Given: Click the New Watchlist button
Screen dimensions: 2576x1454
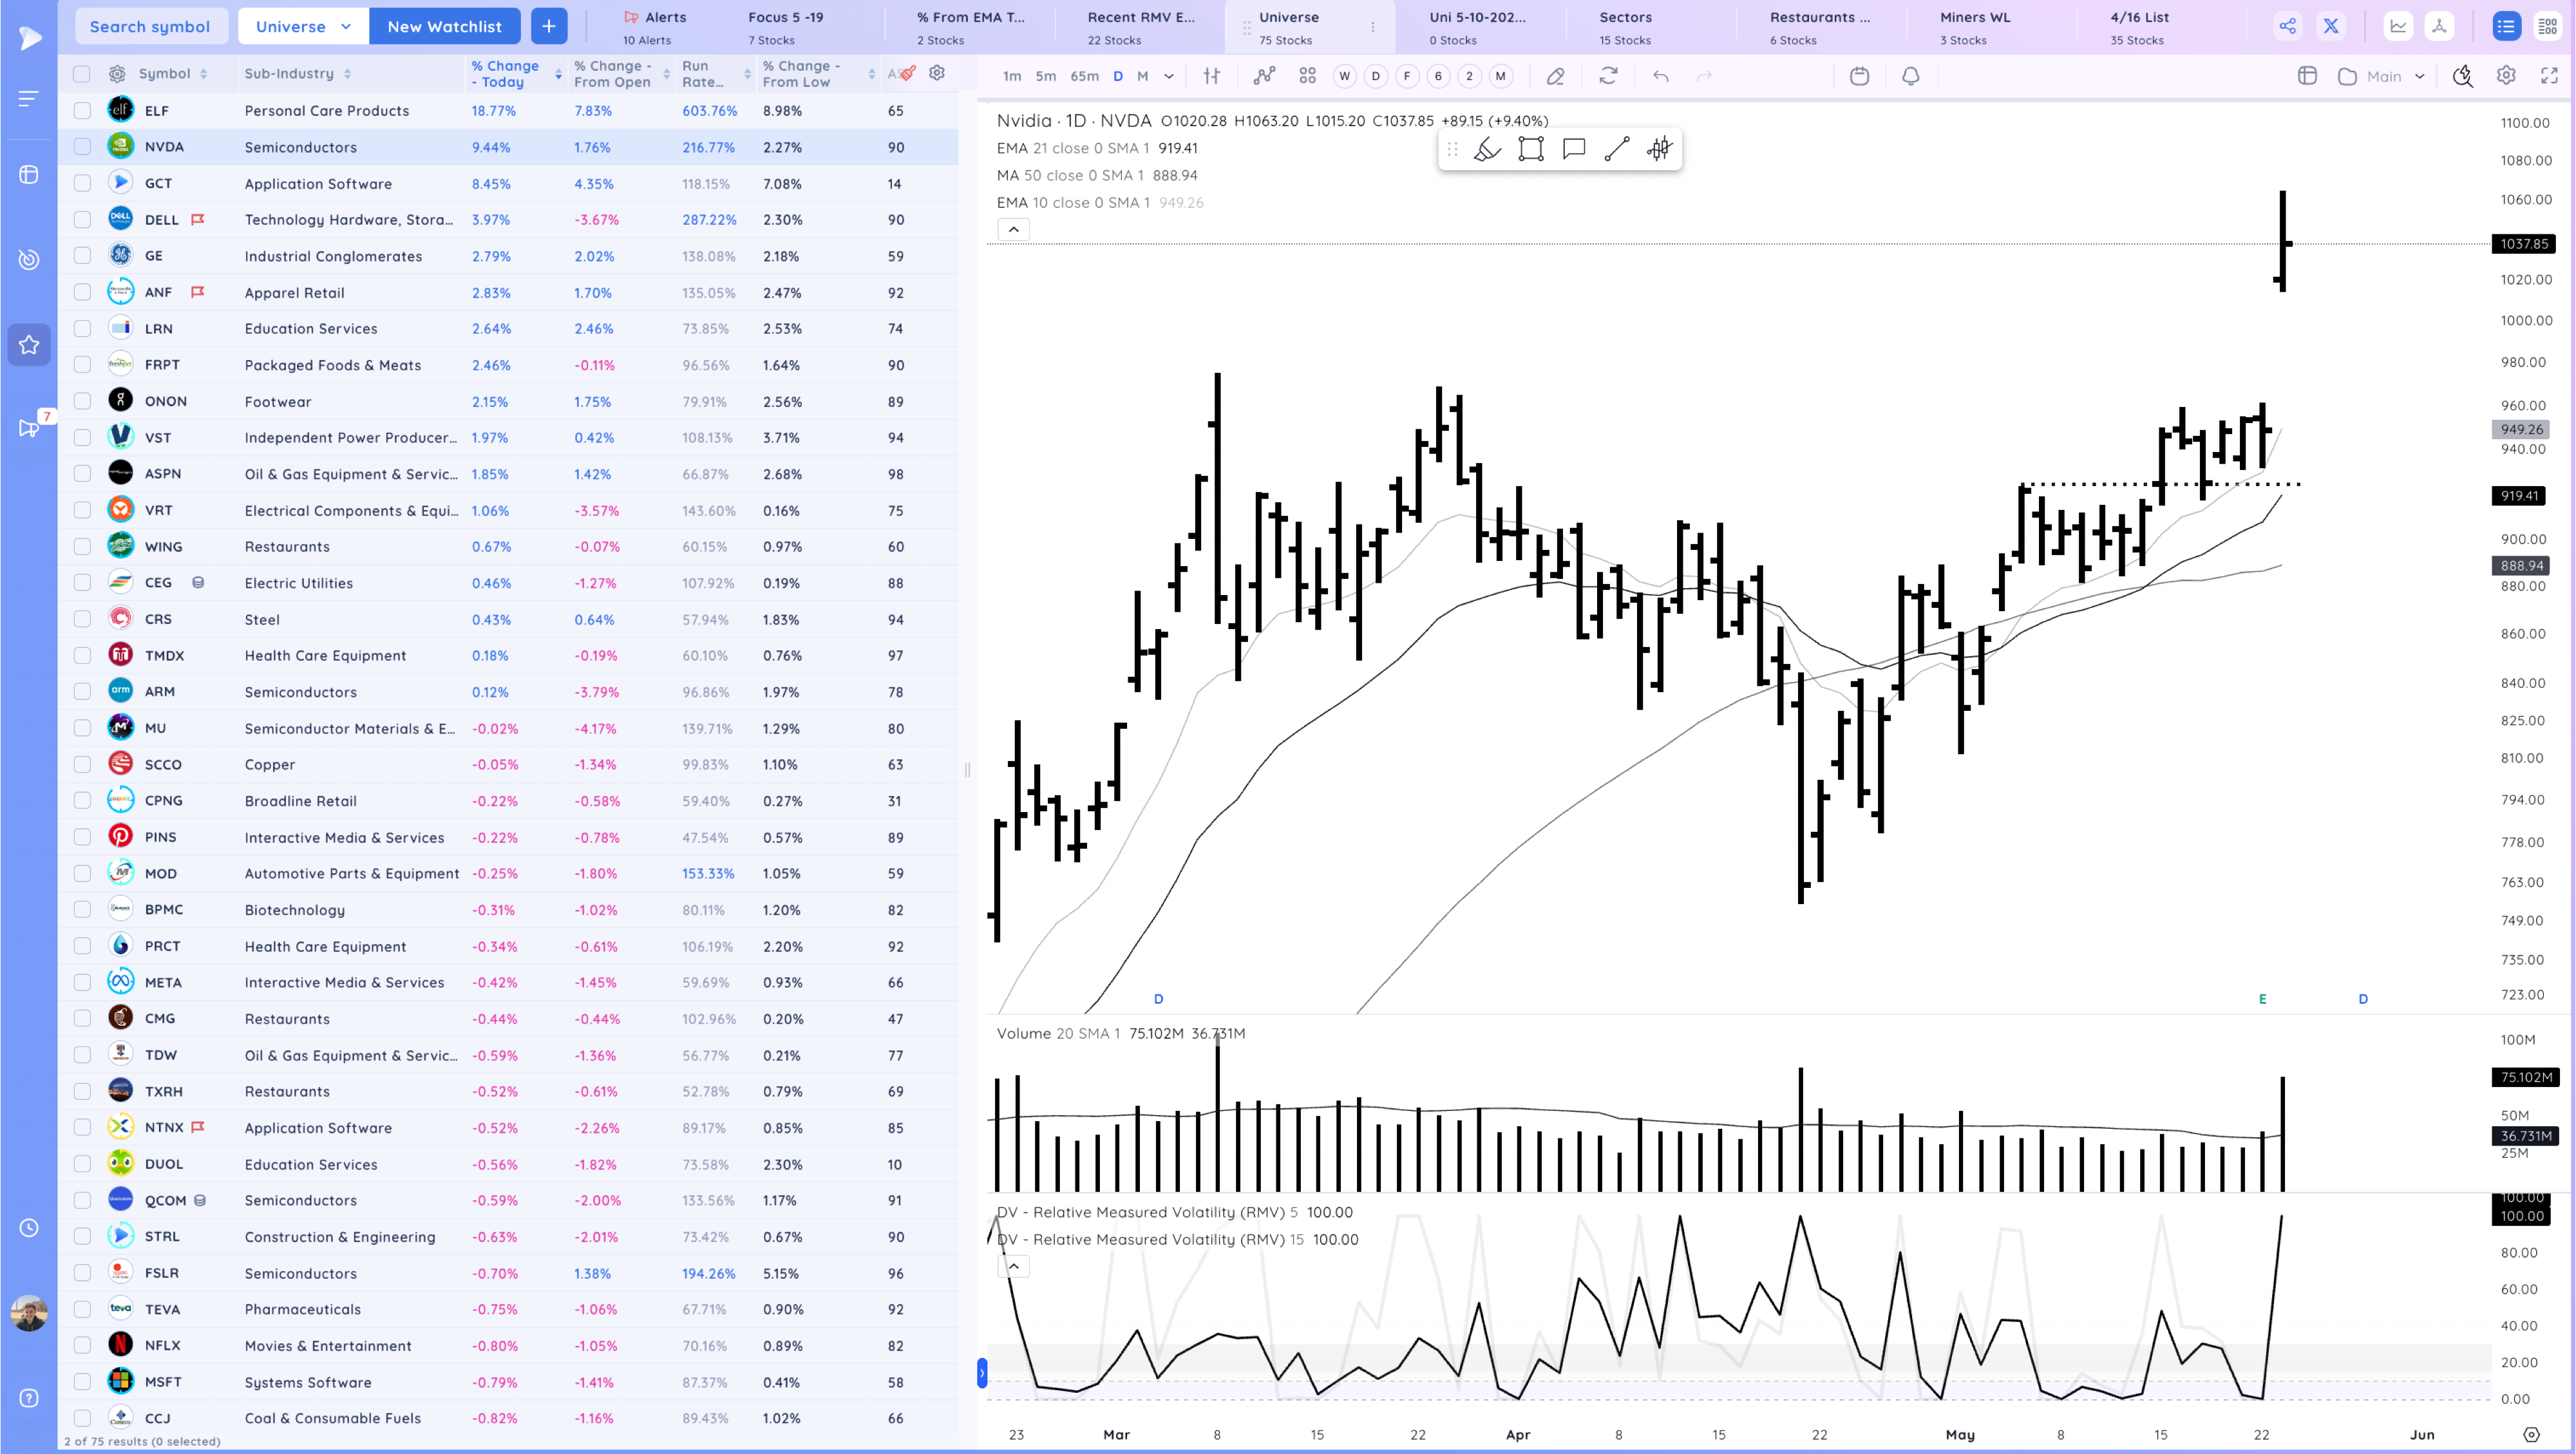Looking at the screenshot, I should point(444,26).
